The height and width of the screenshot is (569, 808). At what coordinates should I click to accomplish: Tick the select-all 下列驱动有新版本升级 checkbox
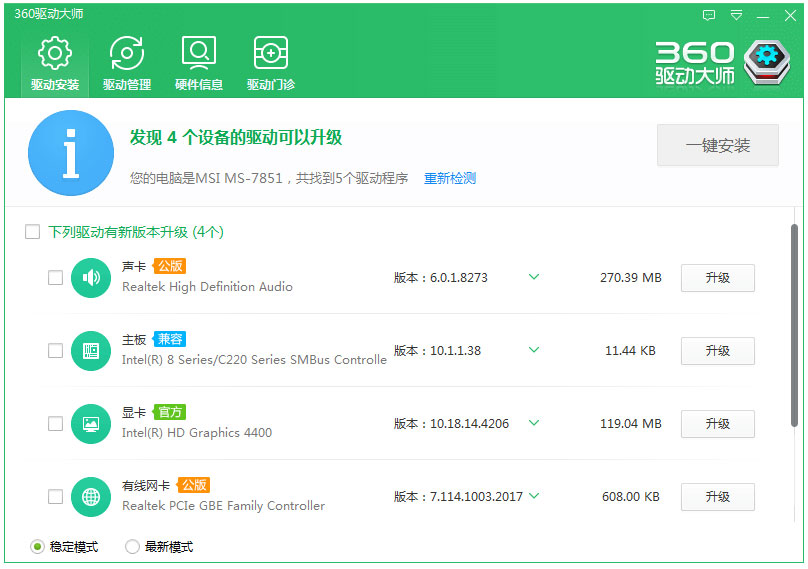pos(32,232)
